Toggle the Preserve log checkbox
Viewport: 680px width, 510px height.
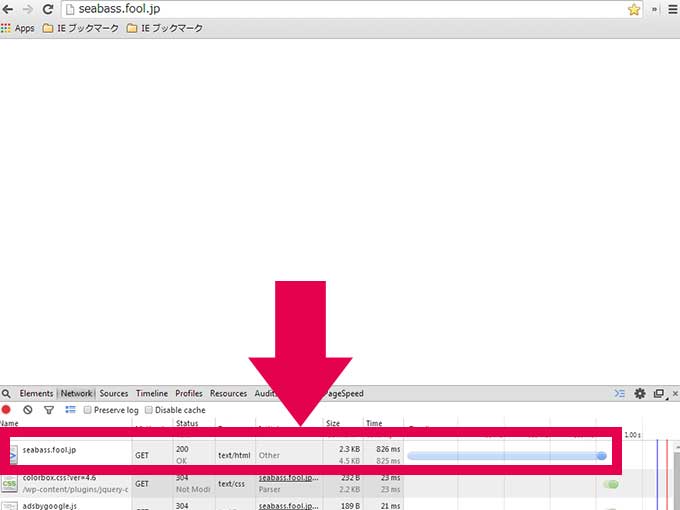click(88, 410)
